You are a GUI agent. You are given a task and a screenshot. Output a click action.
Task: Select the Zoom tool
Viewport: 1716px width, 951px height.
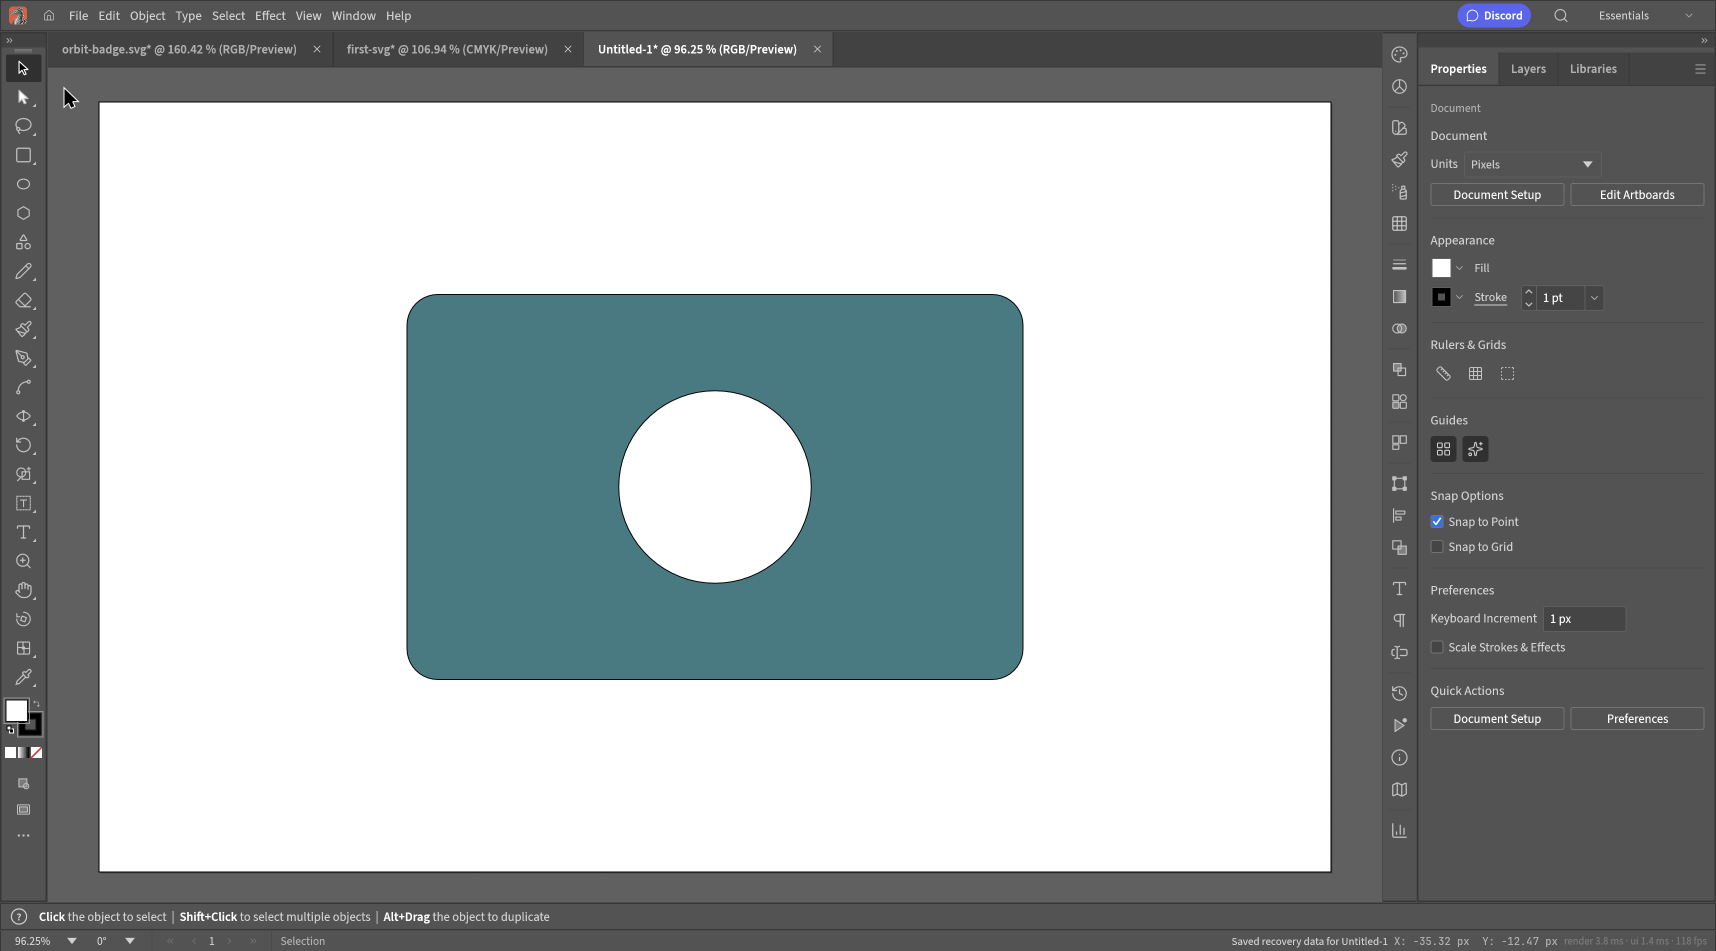pyautogui.click(x=23, y=561)
